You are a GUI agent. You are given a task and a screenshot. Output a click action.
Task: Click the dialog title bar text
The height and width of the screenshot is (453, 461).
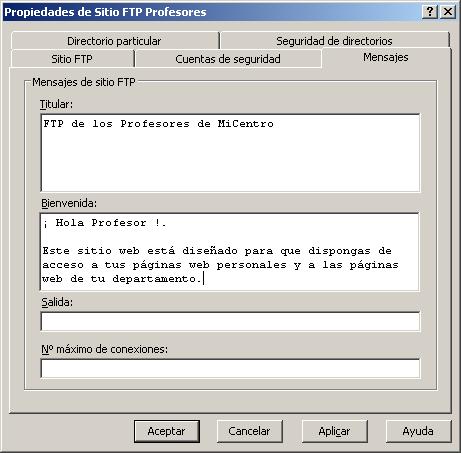point(105,12)
